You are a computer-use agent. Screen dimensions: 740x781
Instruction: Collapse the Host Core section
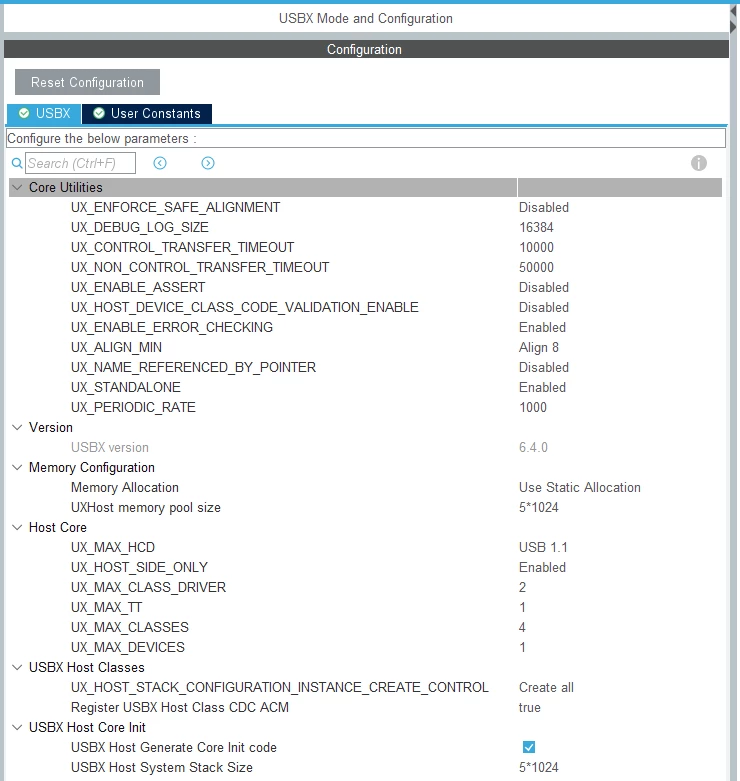(17, 527)
